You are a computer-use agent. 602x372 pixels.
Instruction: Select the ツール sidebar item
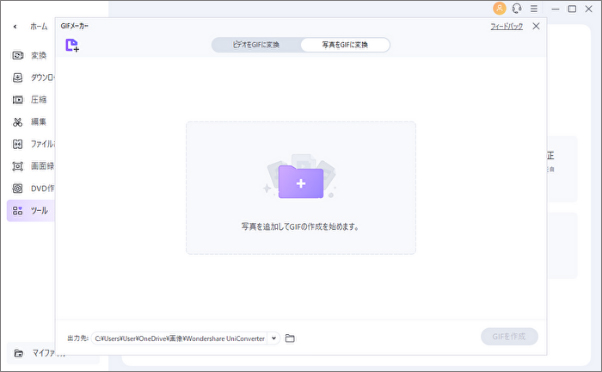(31, 210)
